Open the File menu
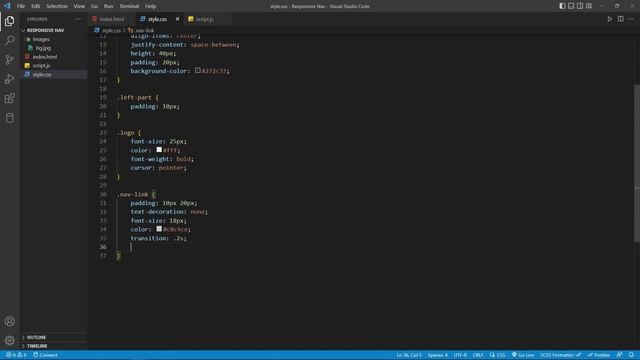Image resolution: width=640 pixels, height=360 pixels. pyautogui.click(x=21, y=6)
